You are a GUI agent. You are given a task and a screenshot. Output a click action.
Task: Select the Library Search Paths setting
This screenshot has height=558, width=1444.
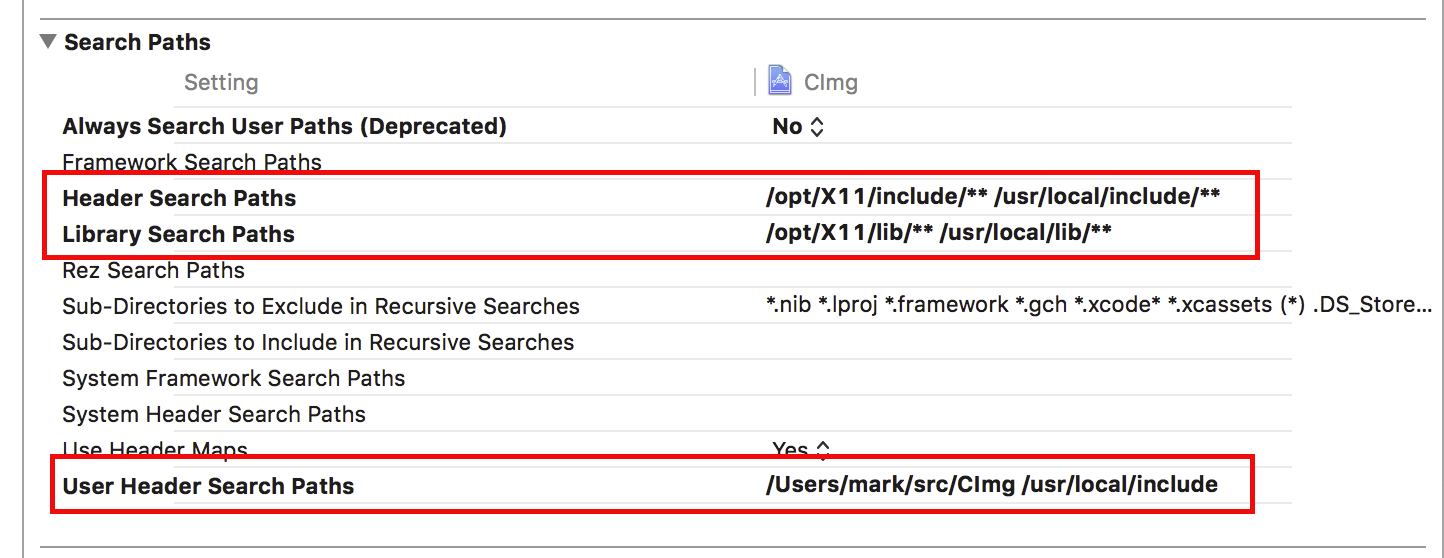[x=178, y=234]
